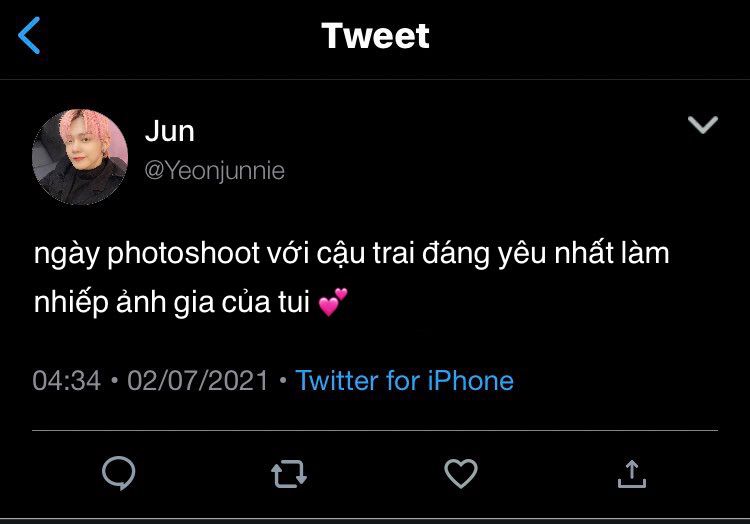The width and height of the screenshot is (750, 524).
Task: Open the @Yeonjunnie handle profile
Action: click(215, 171)
